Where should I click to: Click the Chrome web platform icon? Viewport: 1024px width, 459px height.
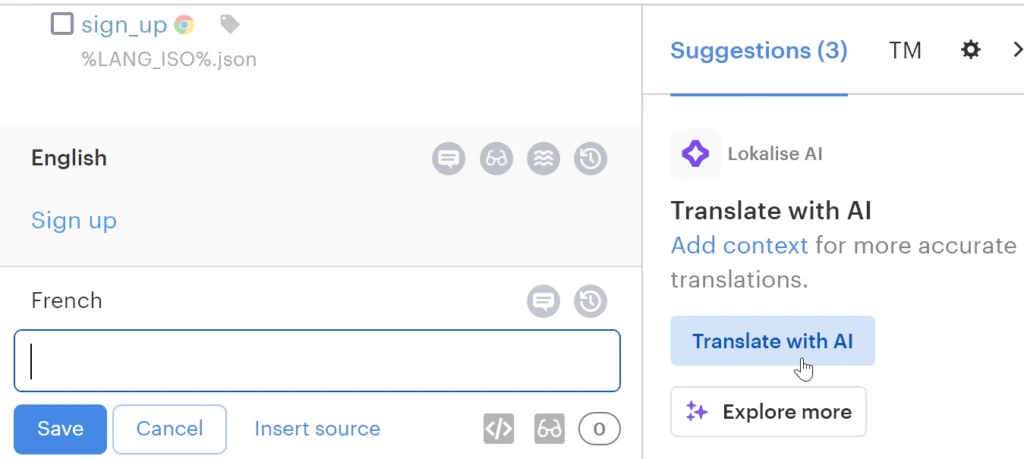(x=183, y=25)
